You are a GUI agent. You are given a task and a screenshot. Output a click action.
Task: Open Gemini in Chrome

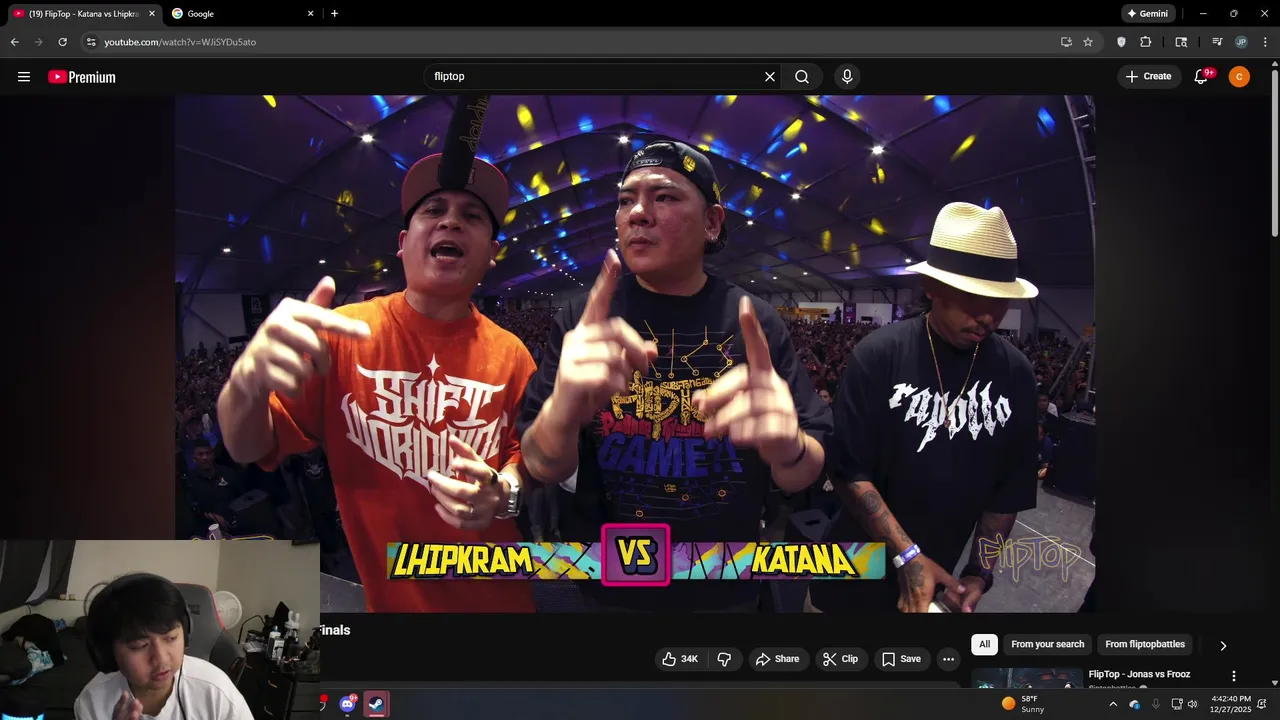click(x=1148, y=14)
